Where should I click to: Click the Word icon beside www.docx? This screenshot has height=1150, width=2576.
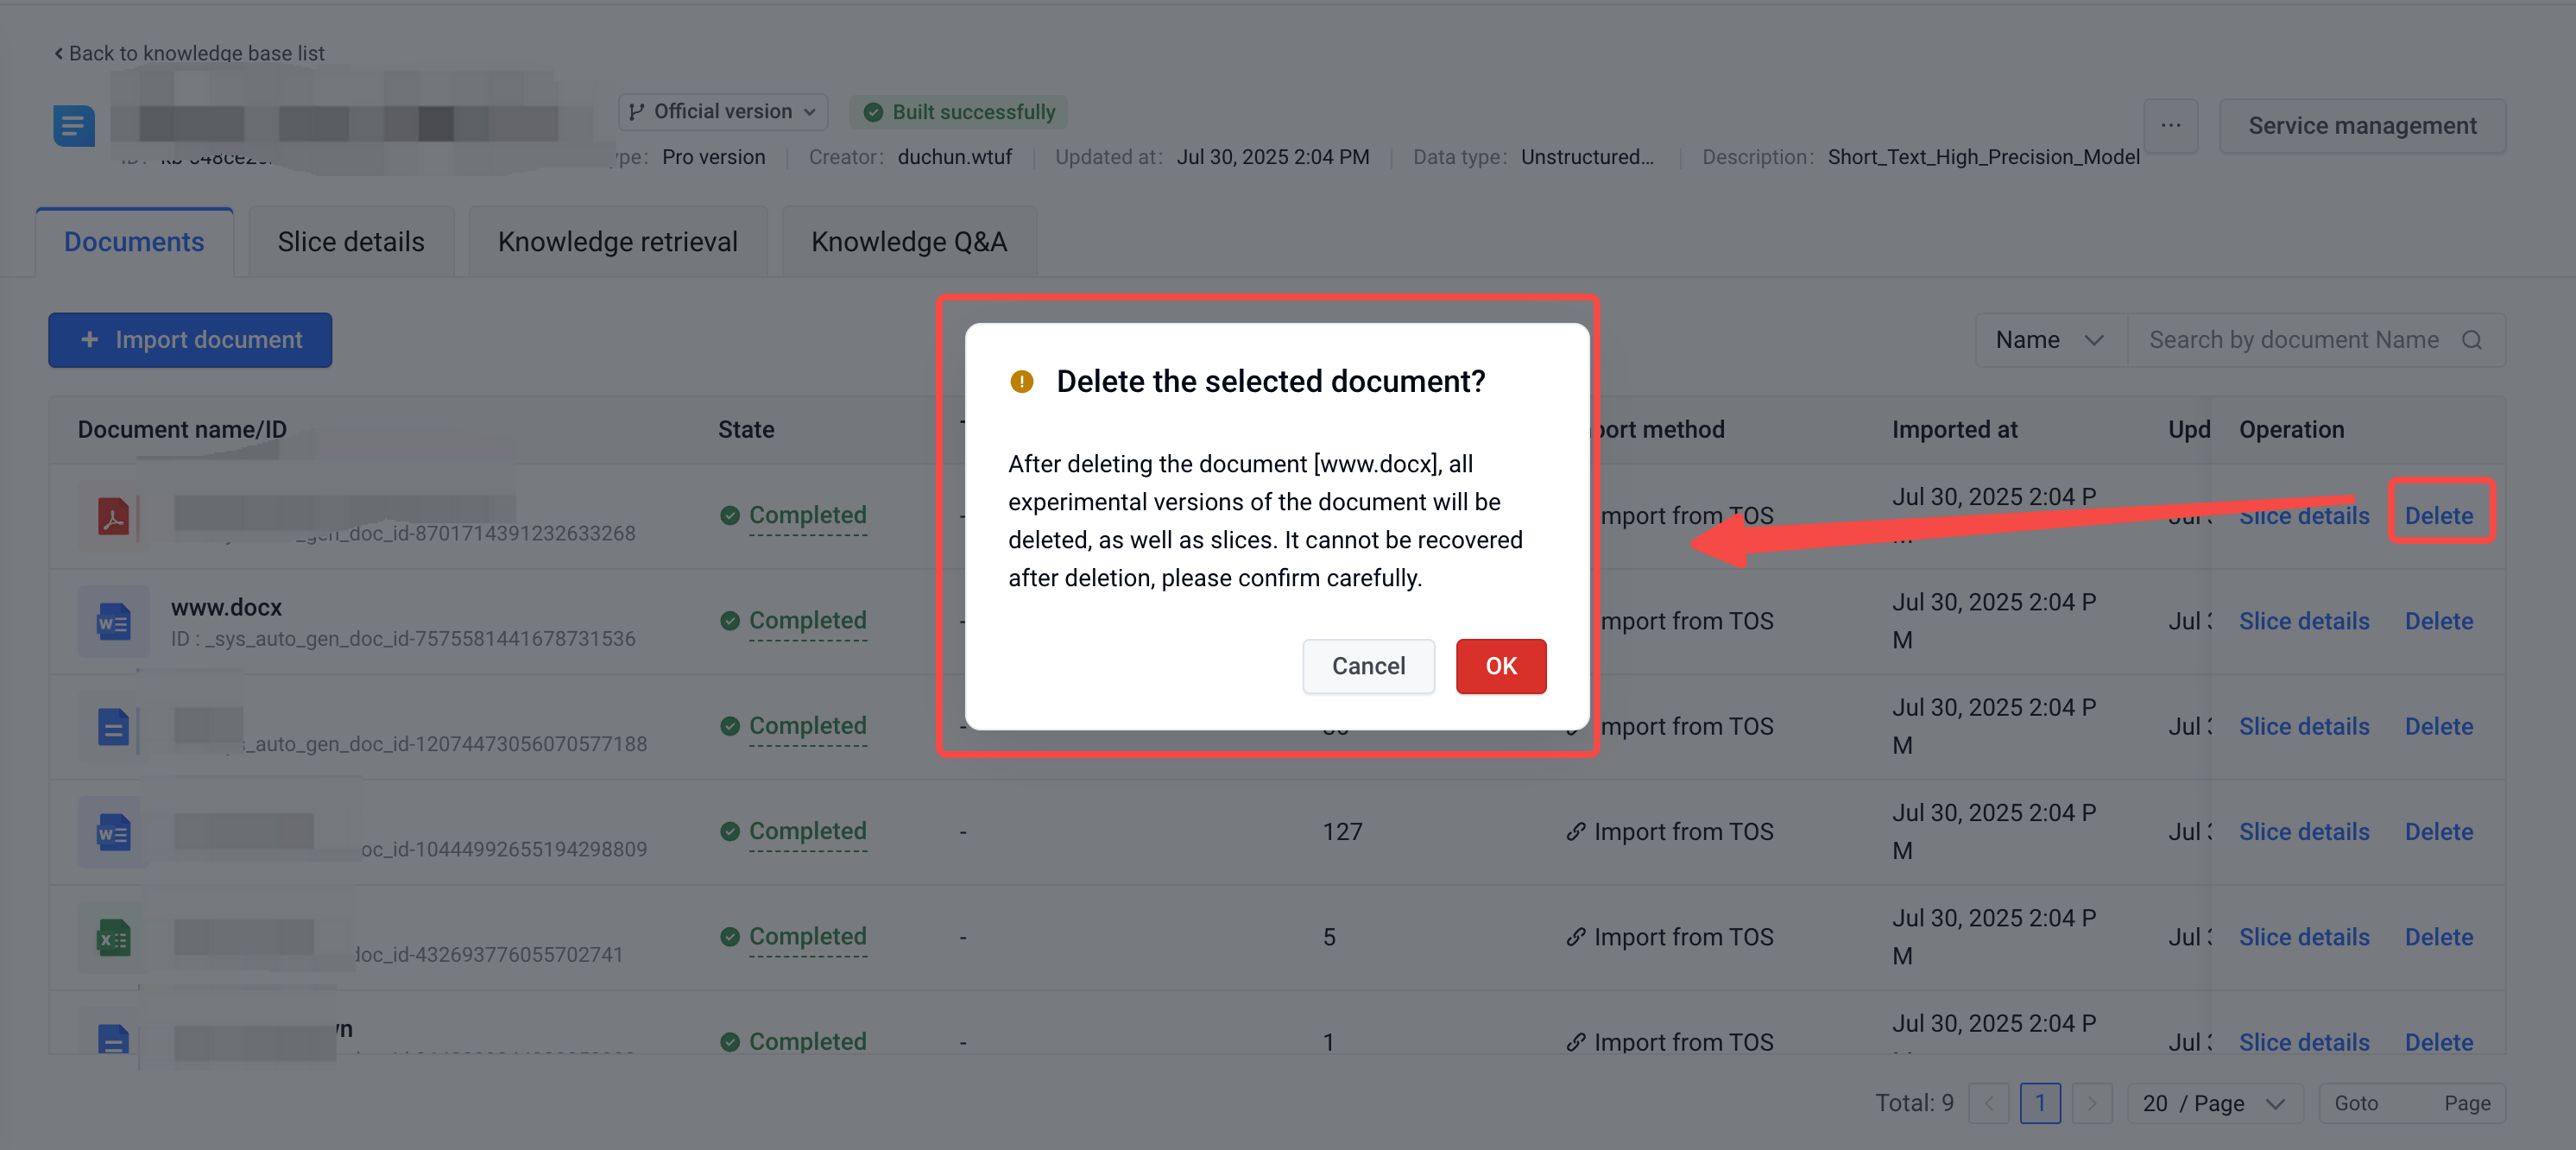tap(113, 622)
